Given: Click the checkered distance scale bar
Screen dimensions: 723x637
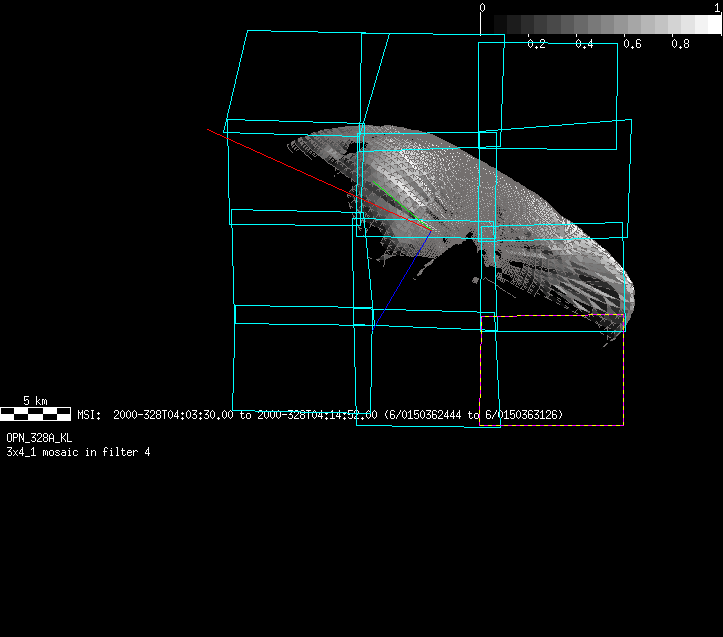Looking at the screenshot, I should click(x=35, y=412).
